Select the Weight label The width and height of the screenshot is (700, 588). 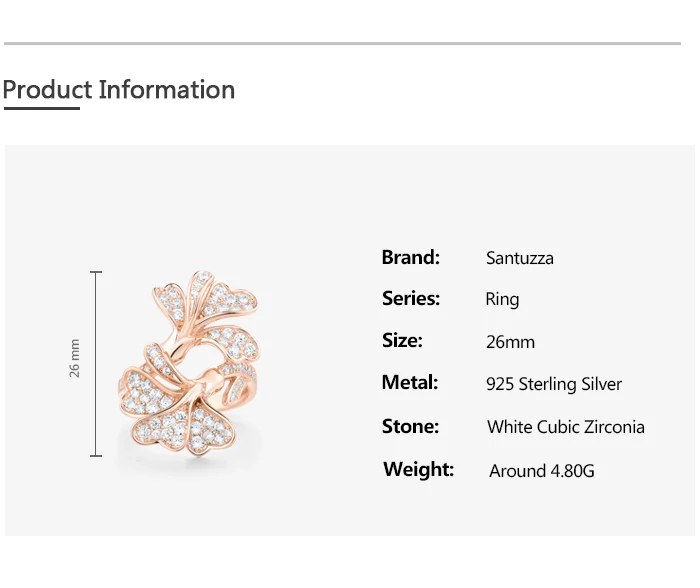[418, 469]
